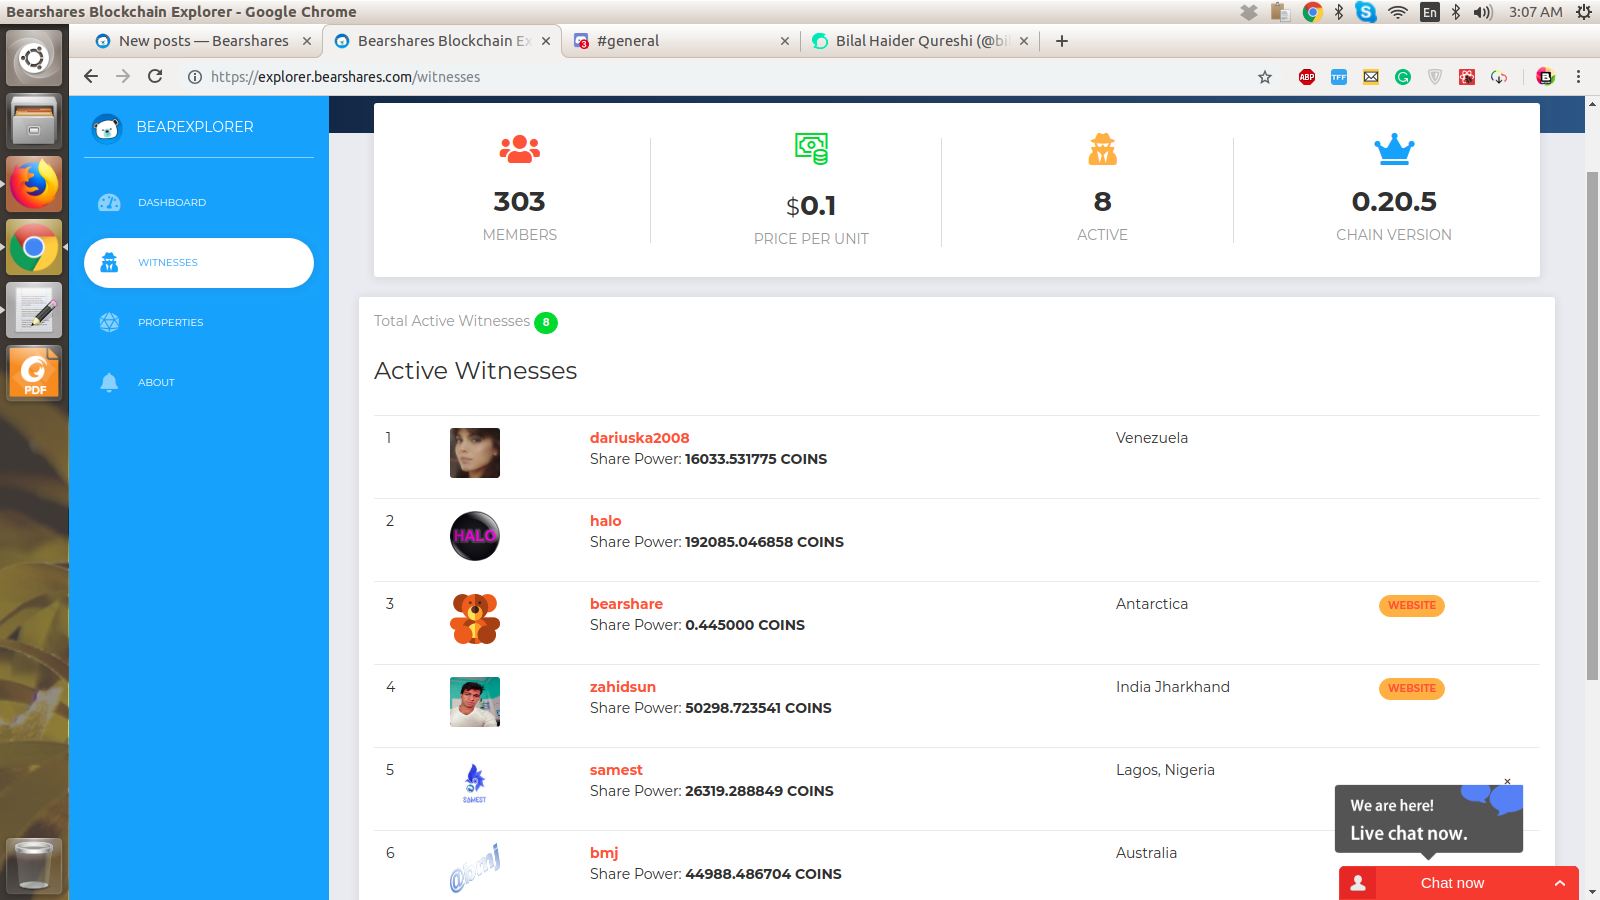Open a new browser tab
The width and height of the screenshot is (1600, 900).
click(1062, 41)
